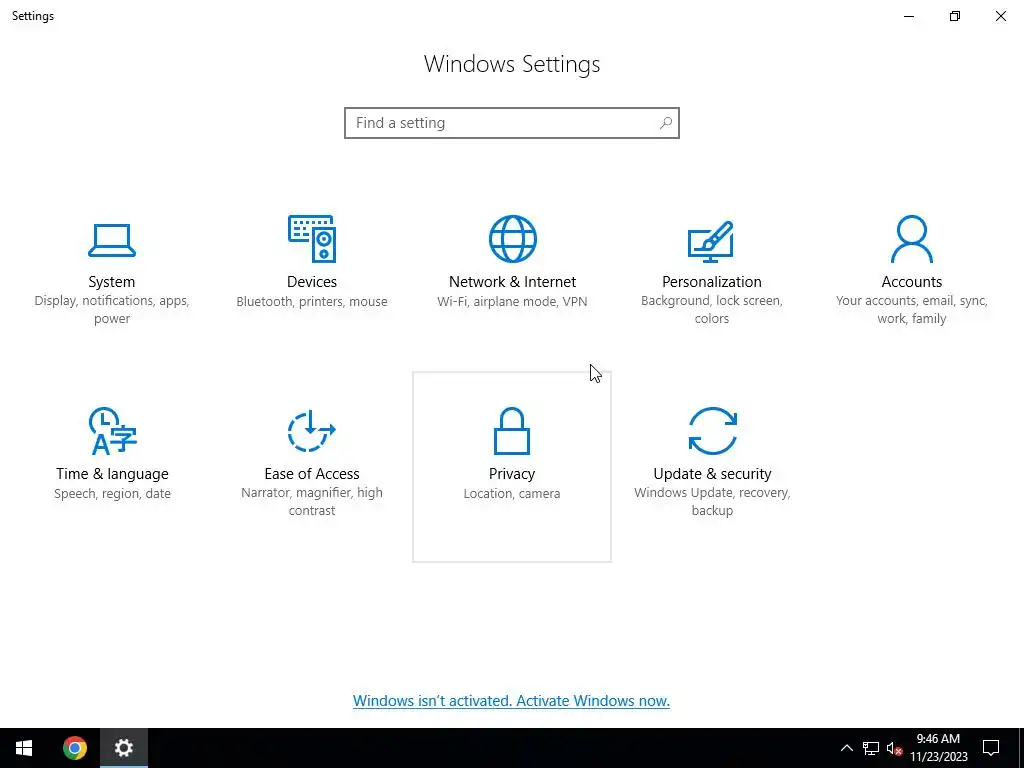Image resolution: width=1024 pixels, height=768 pixels.
Task: Open the Windows Start button
Action: coord(24,748)
